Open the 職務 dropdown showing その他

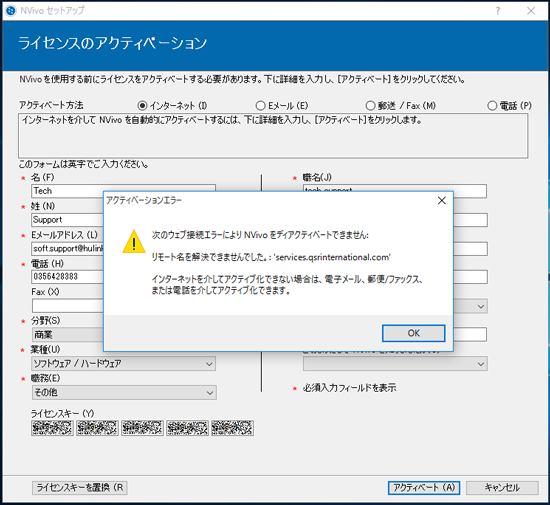pos(124,392)
